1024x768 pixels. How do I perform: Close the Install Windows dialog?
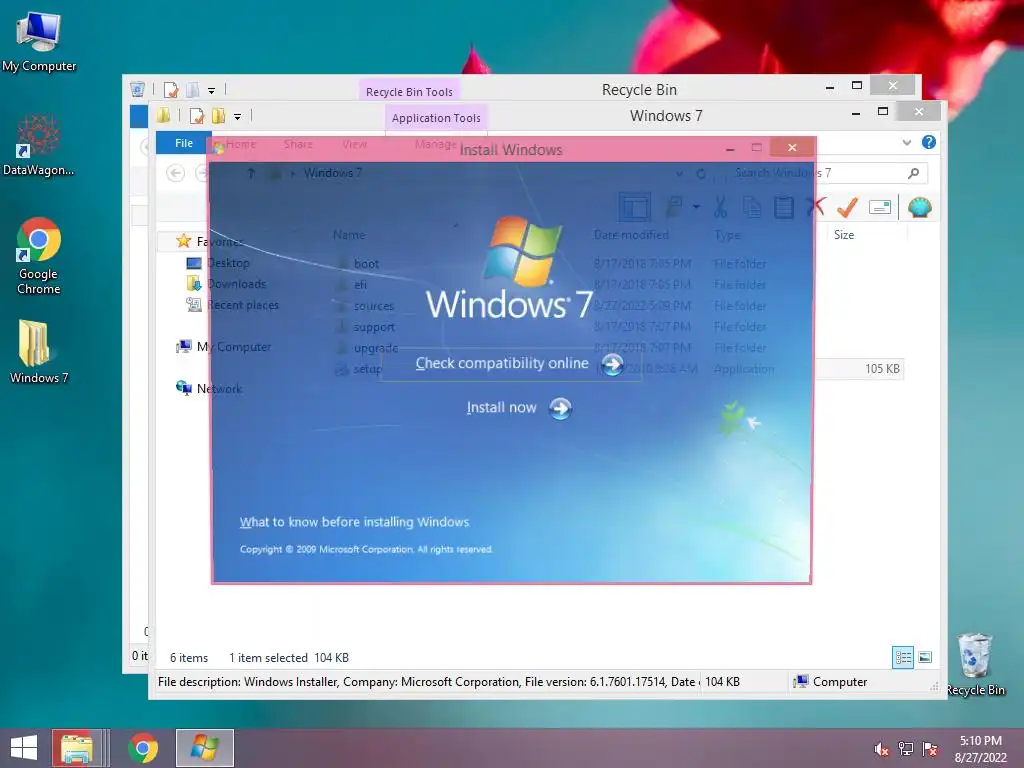click(x=792, y=148)
